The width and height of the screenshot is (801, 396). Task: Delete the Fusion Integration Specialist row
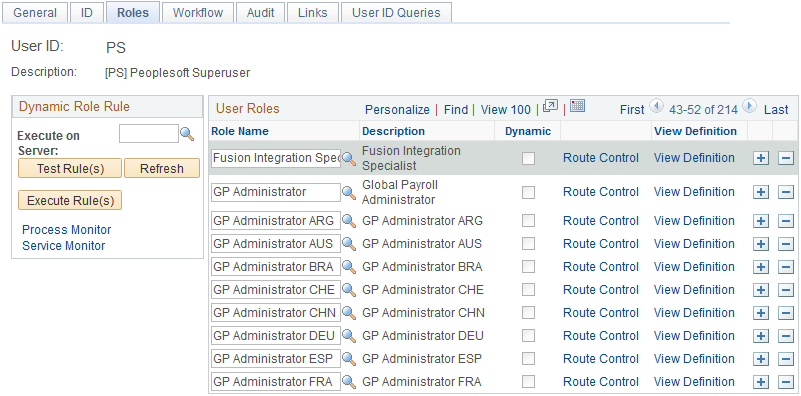pyautogui.click(x=786, y=158)
